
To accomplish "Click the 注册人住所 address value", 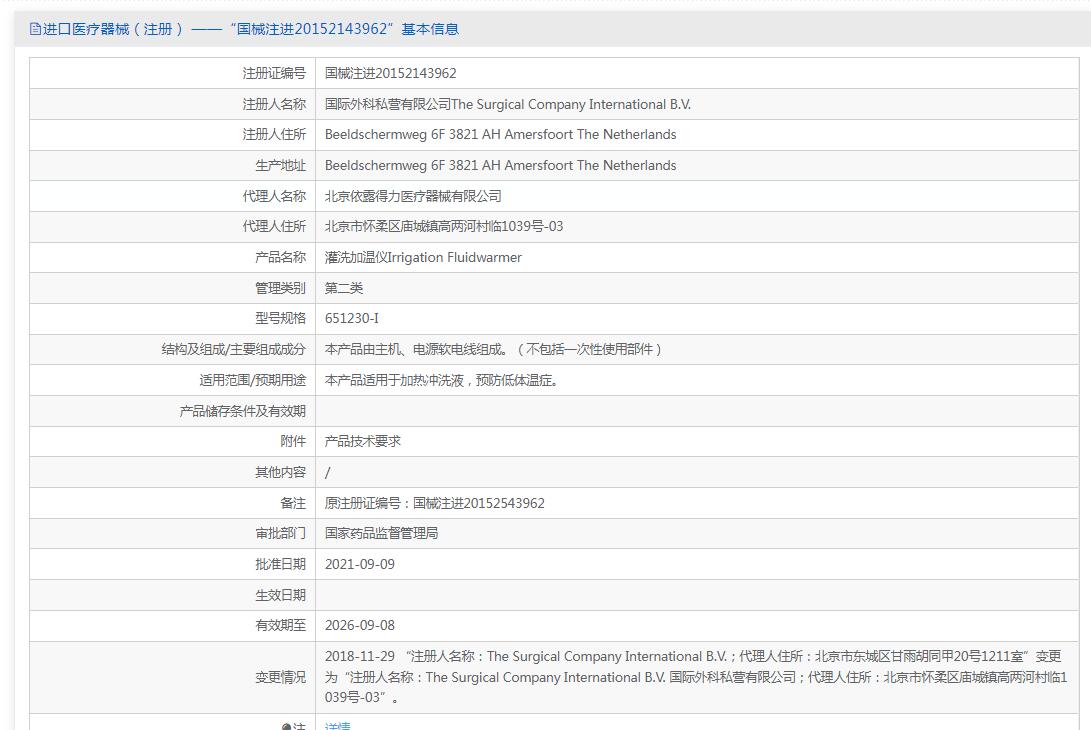I will 500,134.
